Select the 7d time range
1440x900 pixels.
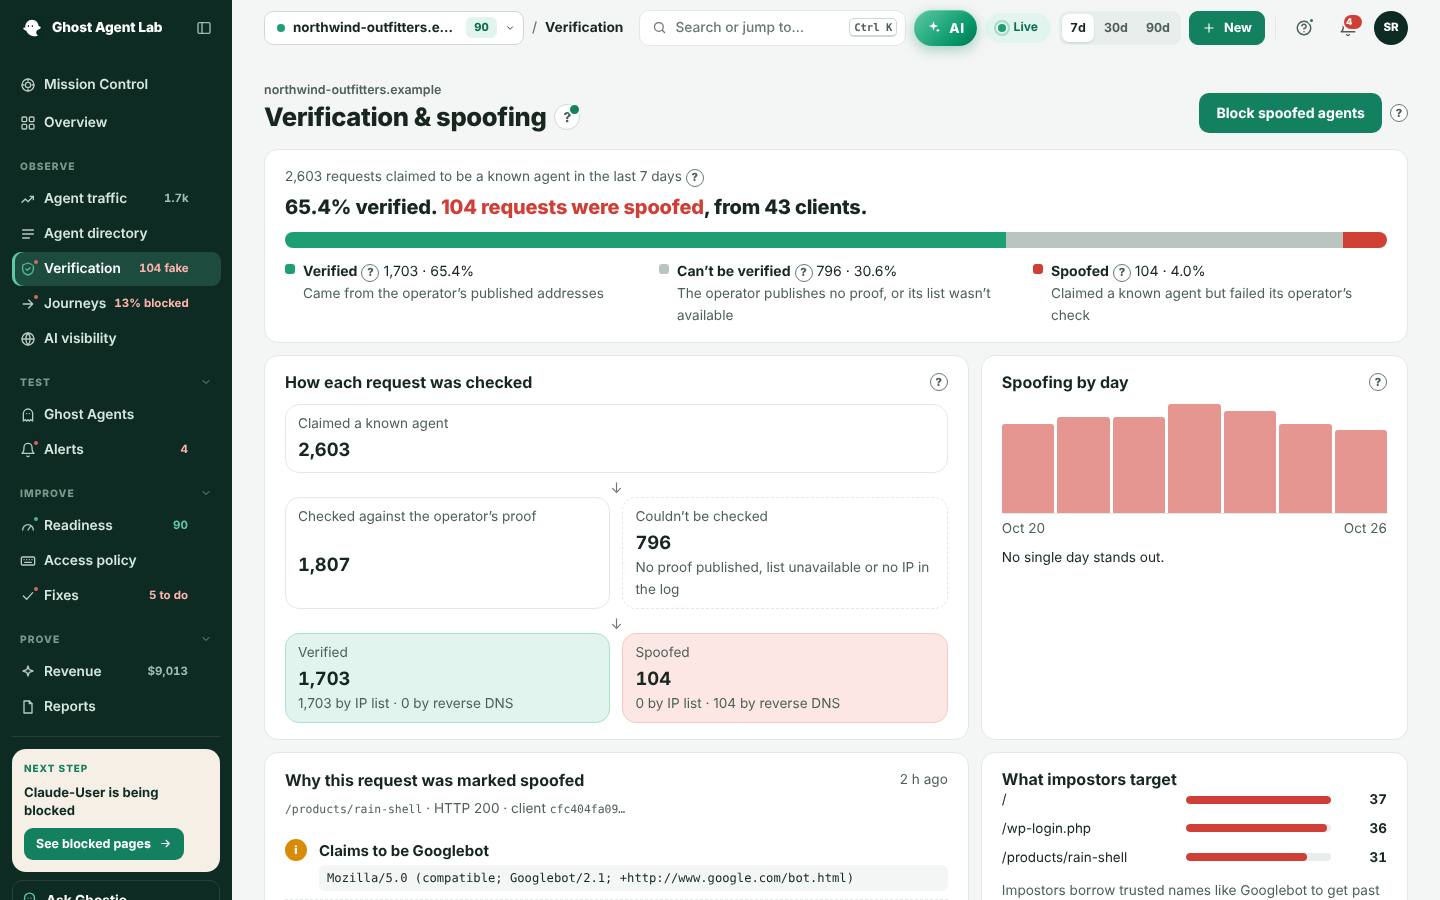coord(1077,28)
